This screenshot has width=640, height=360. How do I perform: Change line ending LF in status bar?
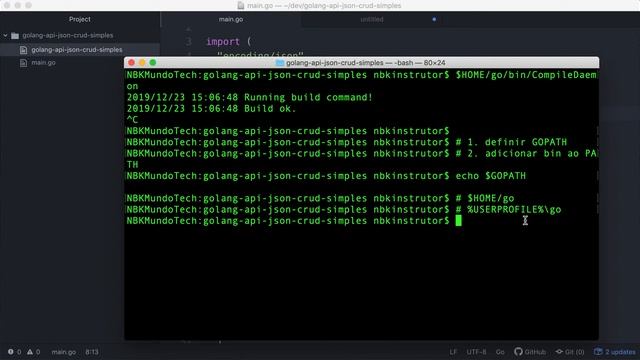point(453,352)
